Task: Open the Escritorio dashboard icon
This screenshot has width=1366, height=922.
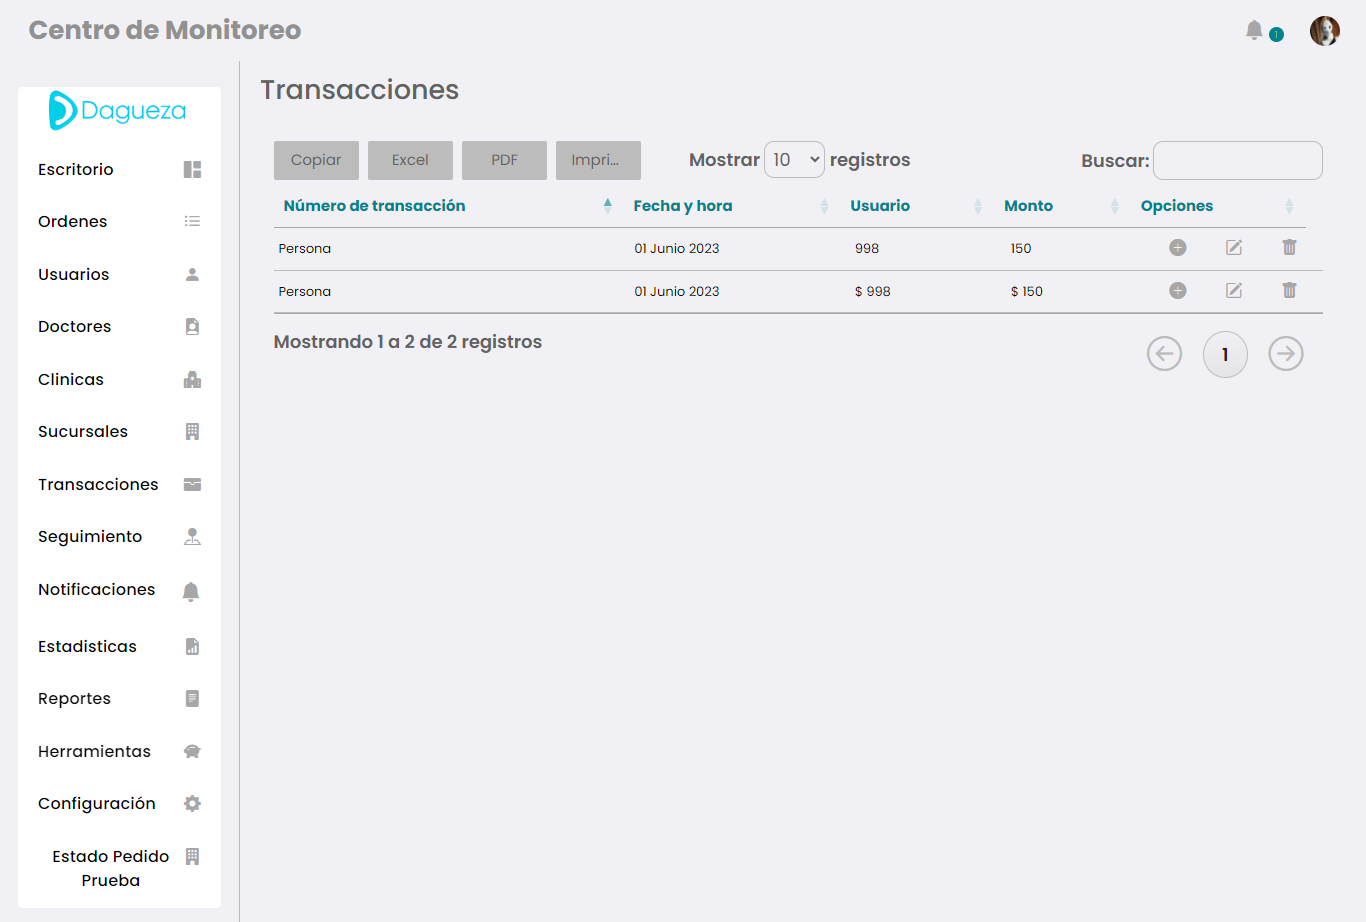Action: tap(192, 168)
